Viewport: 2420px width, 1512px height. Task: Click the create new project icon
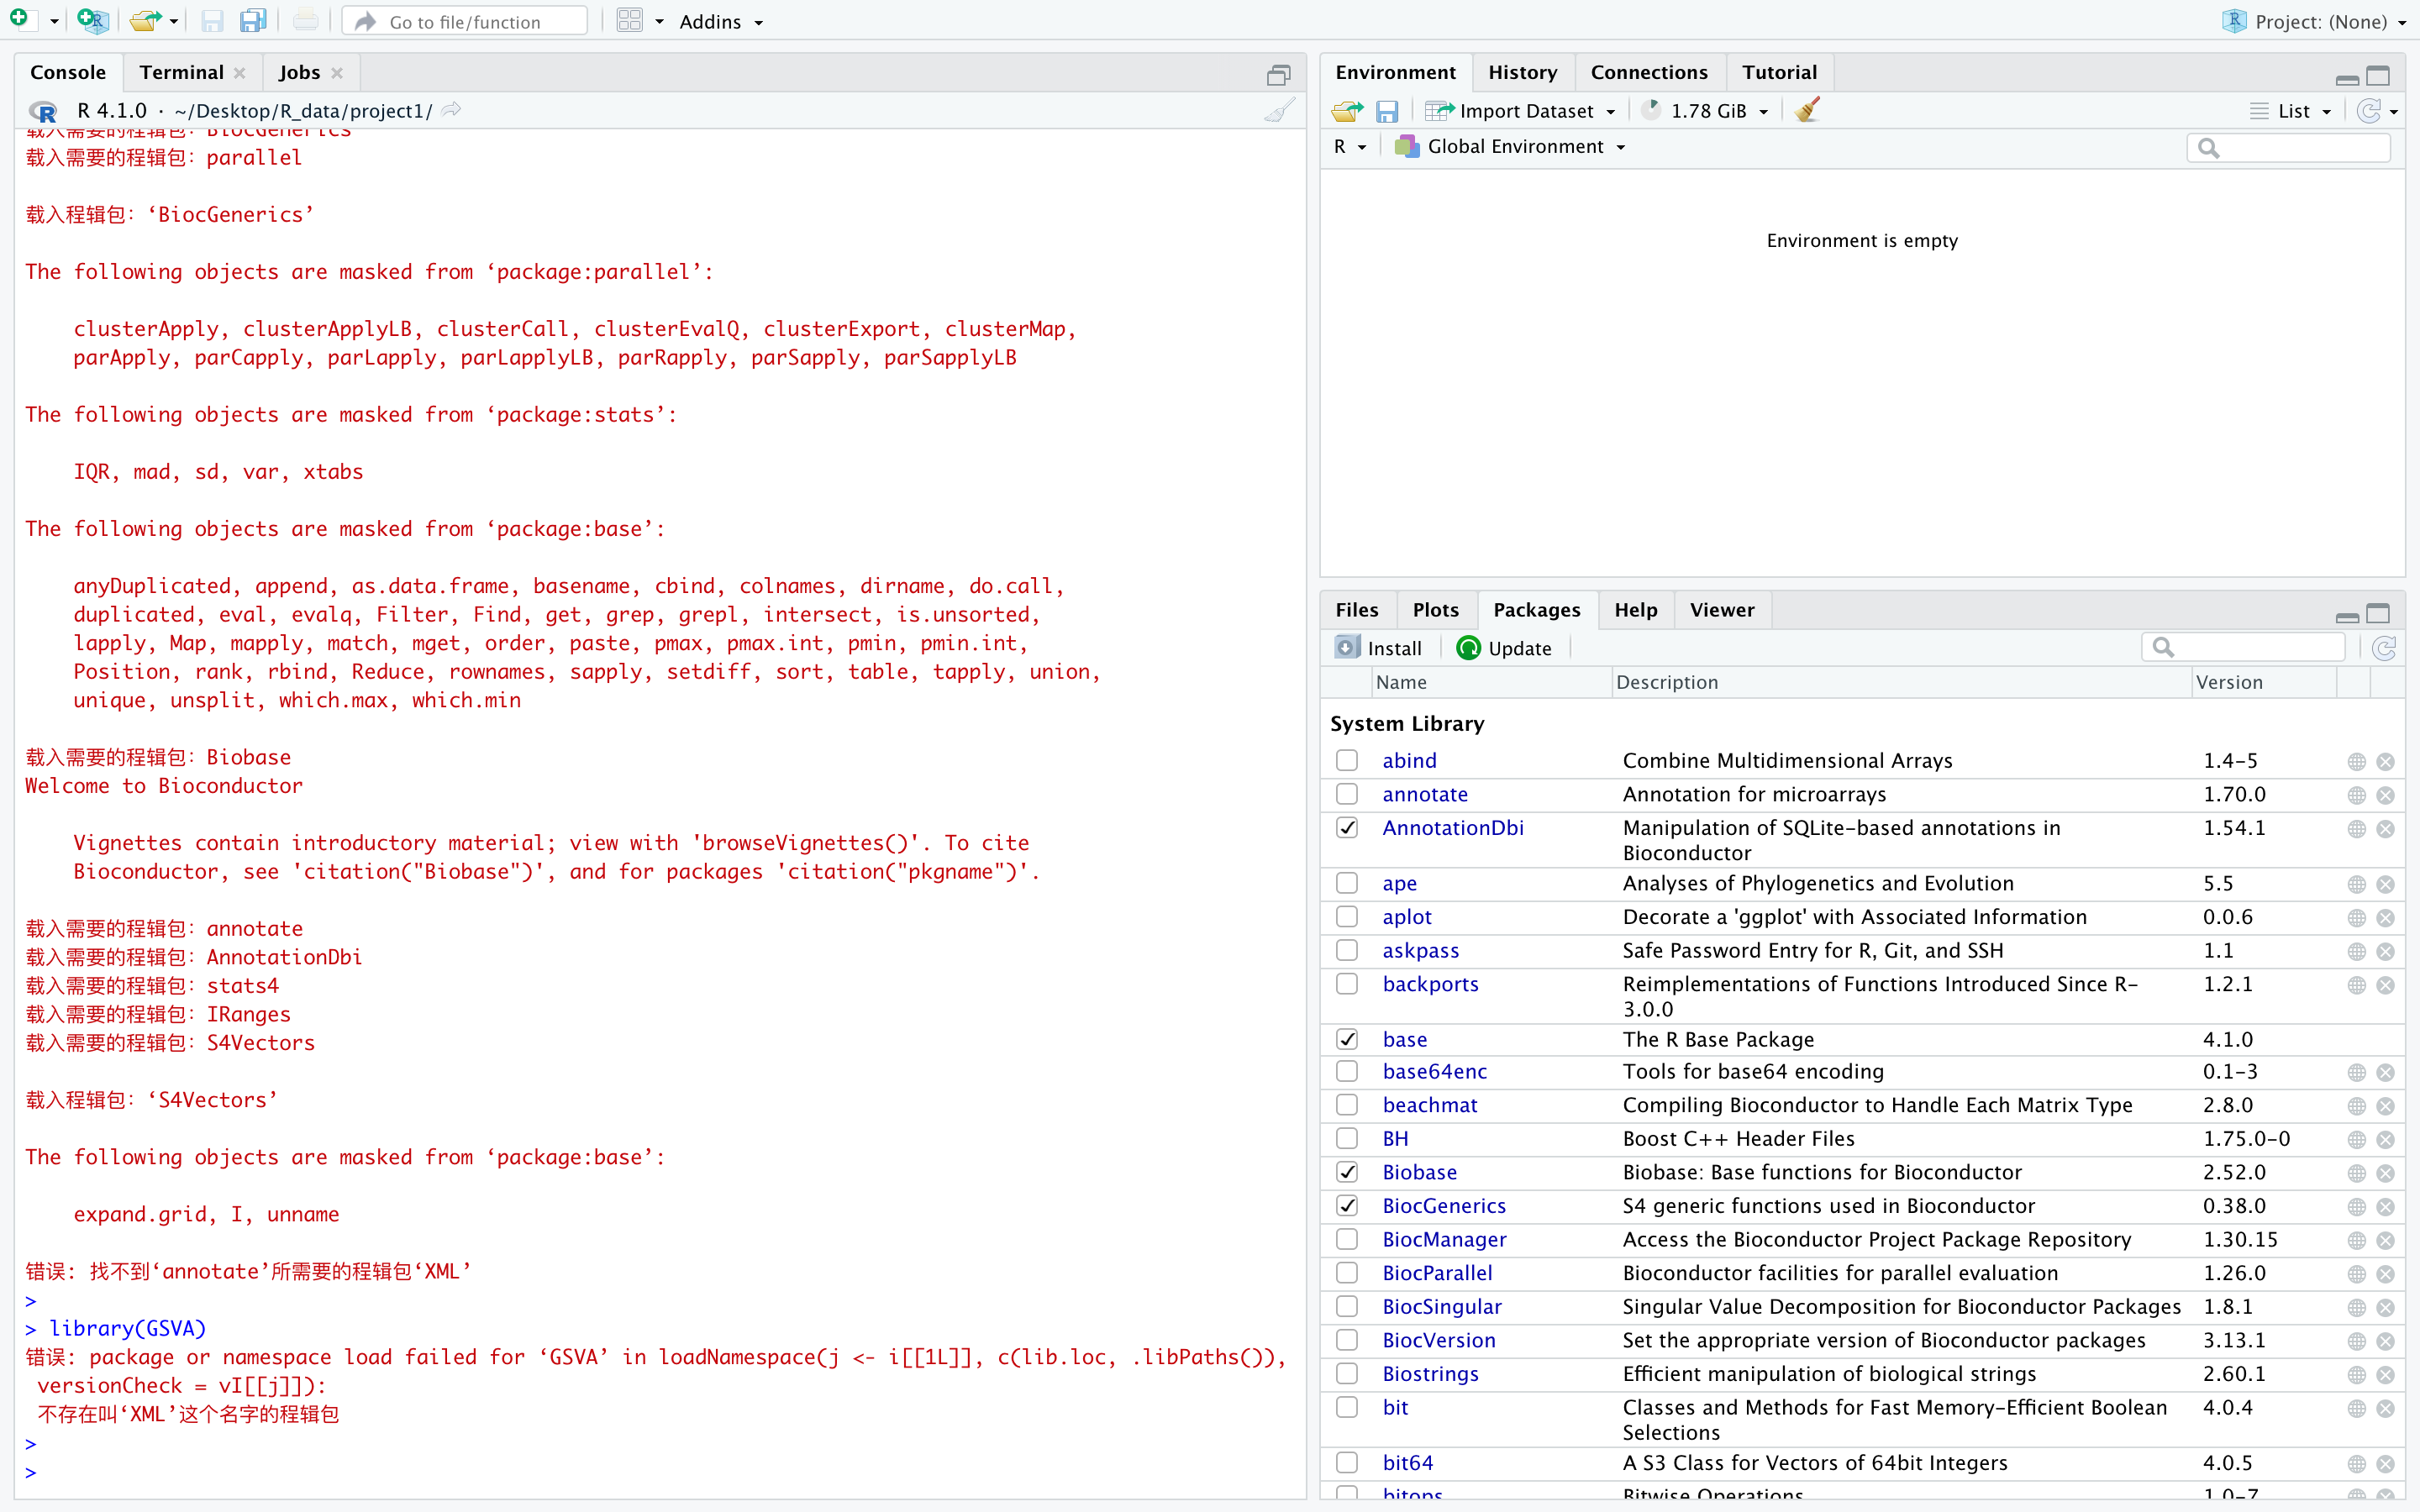point(92,21)
